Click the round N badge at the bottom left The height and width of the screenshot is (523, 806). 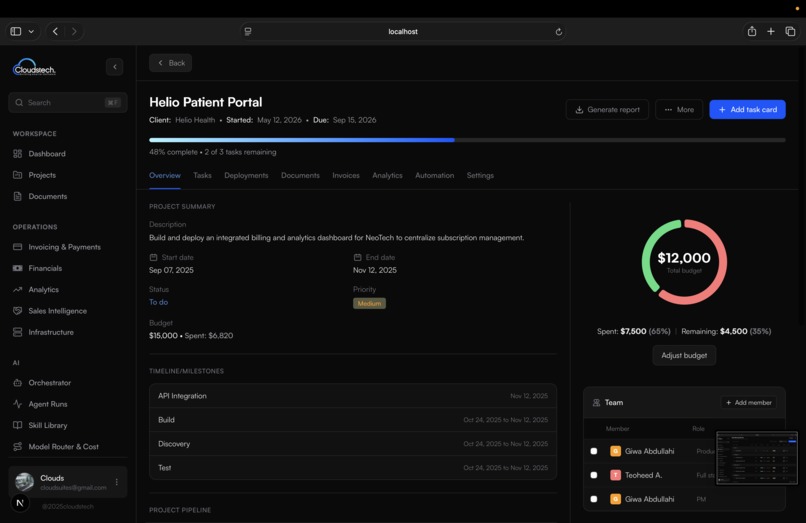[20, 503]
